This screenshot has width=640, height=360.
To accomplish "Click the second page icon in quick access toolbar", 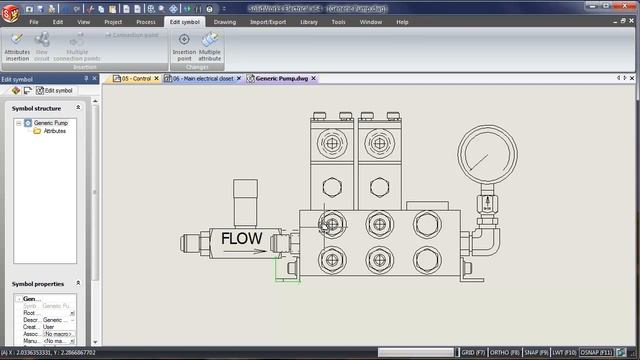I will [138, 9].
